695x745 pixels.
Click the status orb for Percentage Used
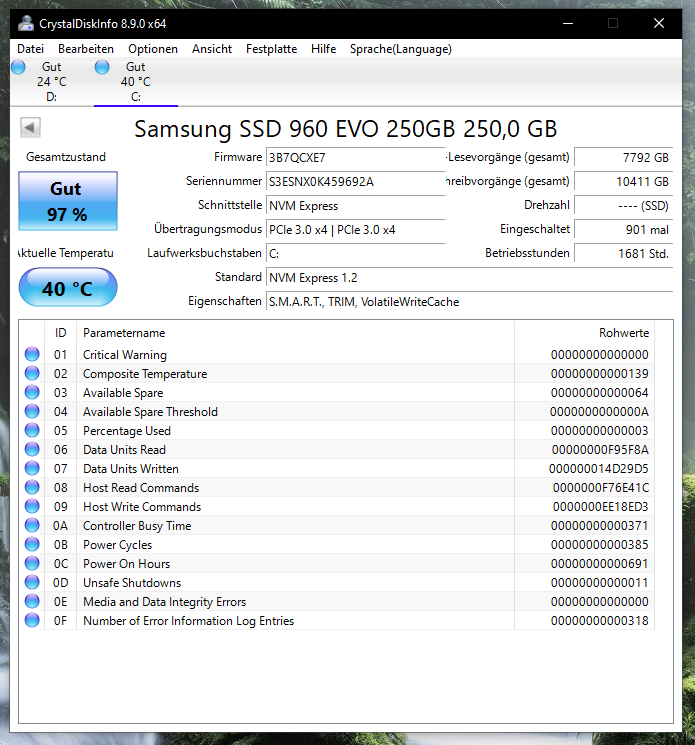click(x=32, y=430)
